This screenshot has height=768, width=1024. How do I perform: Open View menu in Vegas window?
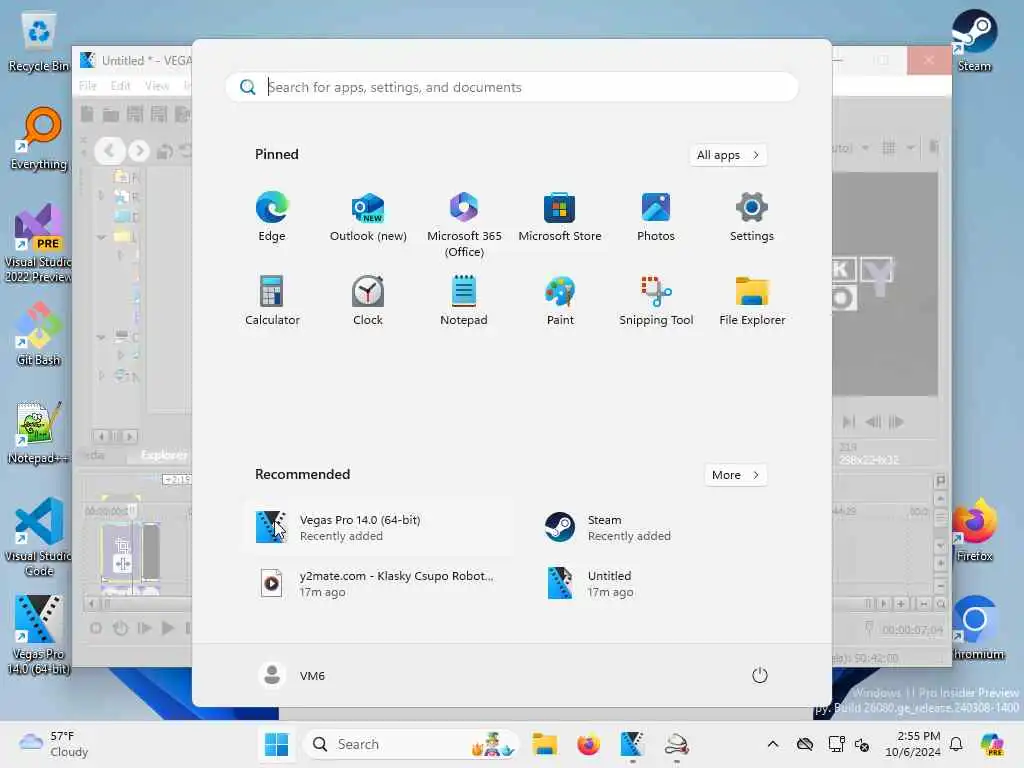157,86
